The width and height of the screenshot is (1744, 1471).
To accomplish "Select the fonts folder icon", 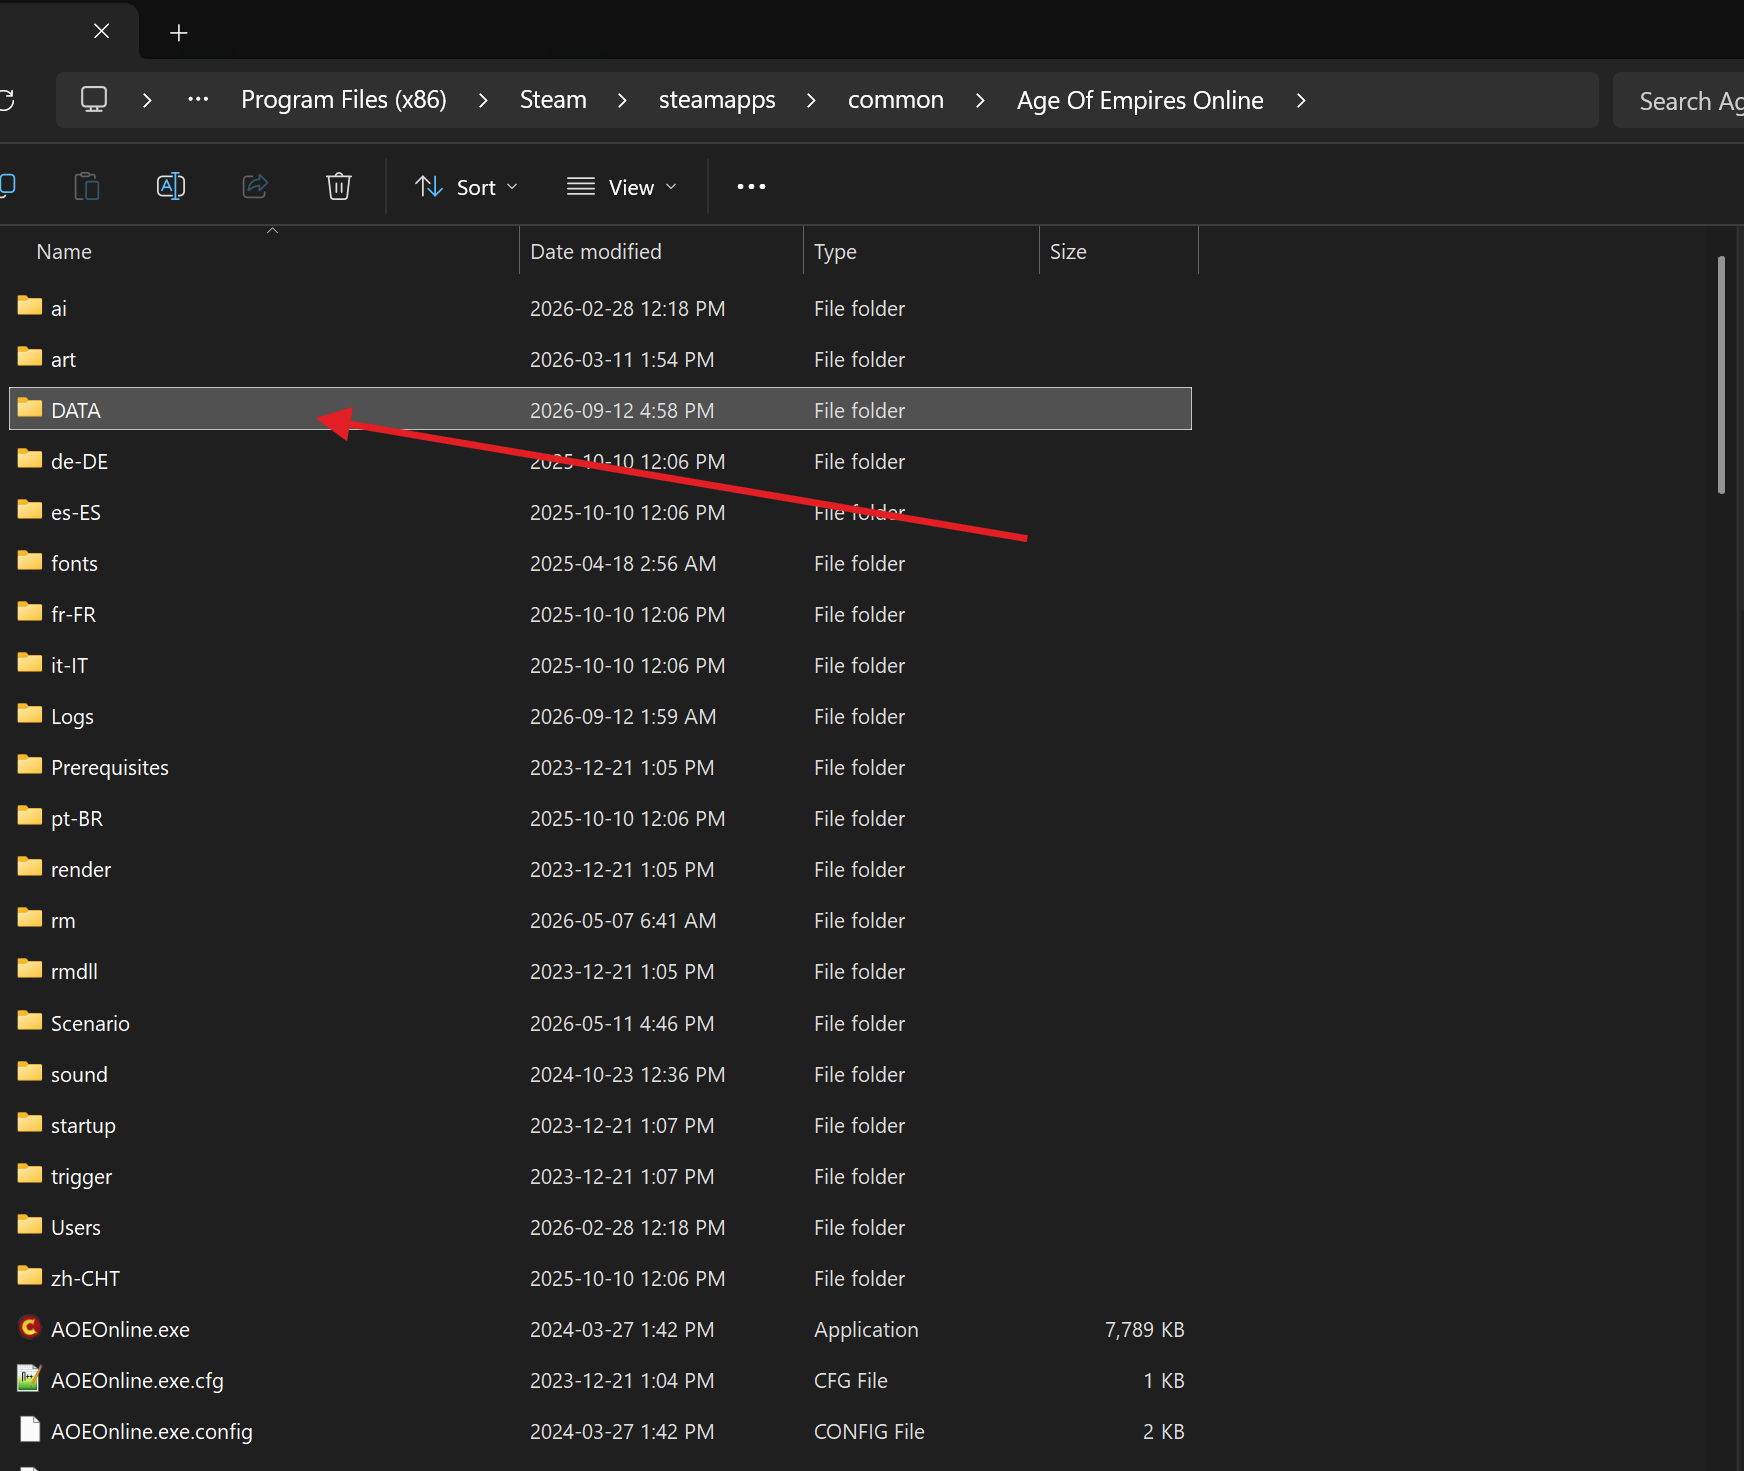I will pyautogui.click(x=30, y=561).
